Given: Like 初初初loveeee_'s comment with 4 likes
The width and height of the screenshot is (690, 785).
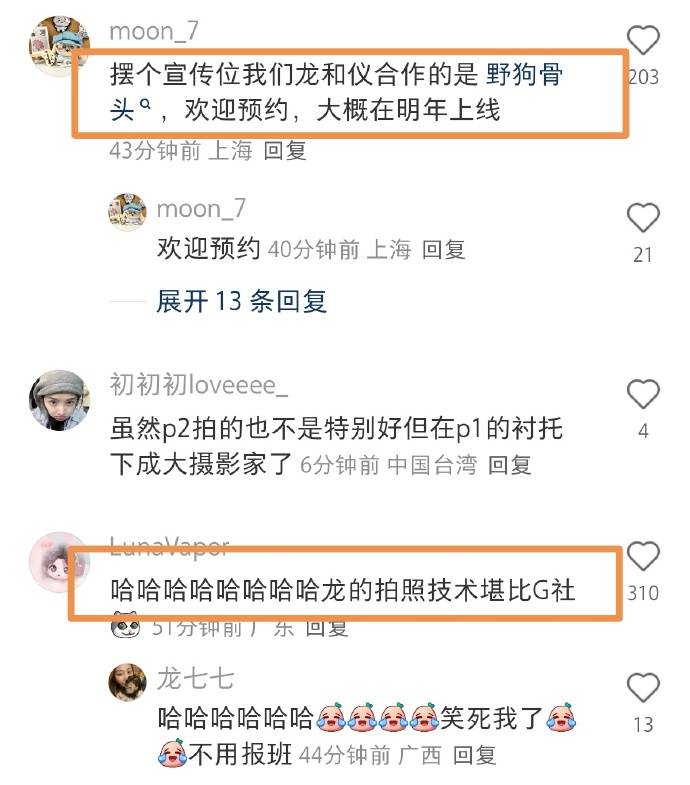Looking at the screenshot, I should tap(643, 394).
